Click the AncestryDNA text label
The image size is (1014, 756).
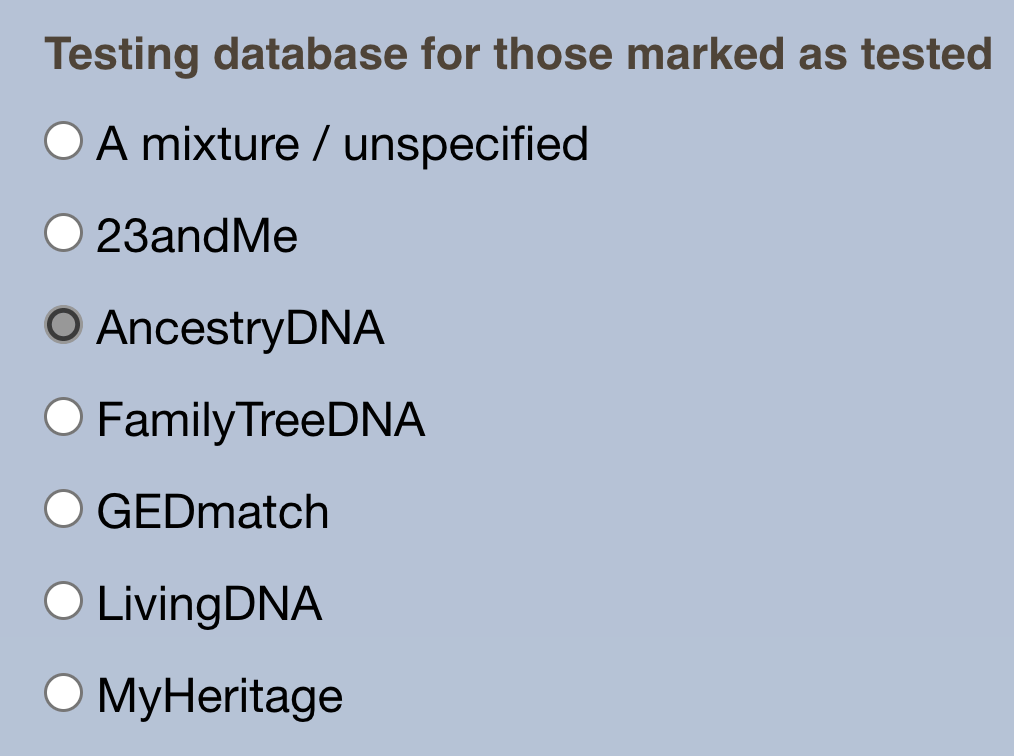(x=238, y=327)
